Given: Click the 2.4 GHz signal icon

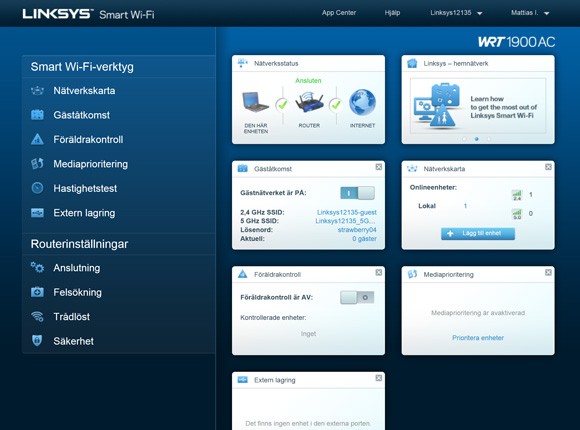Looking at the screenshot, I should click(517, 195).
